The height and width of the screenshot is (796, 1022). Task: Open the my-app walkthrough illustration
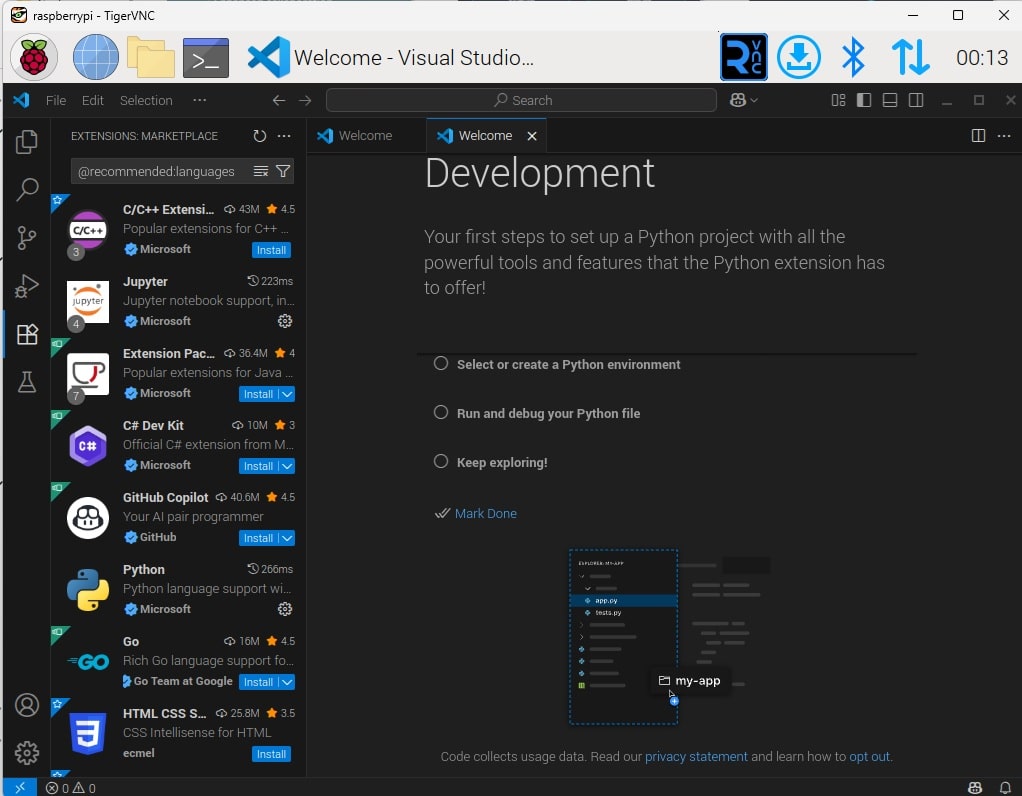(x=669, y=636)
